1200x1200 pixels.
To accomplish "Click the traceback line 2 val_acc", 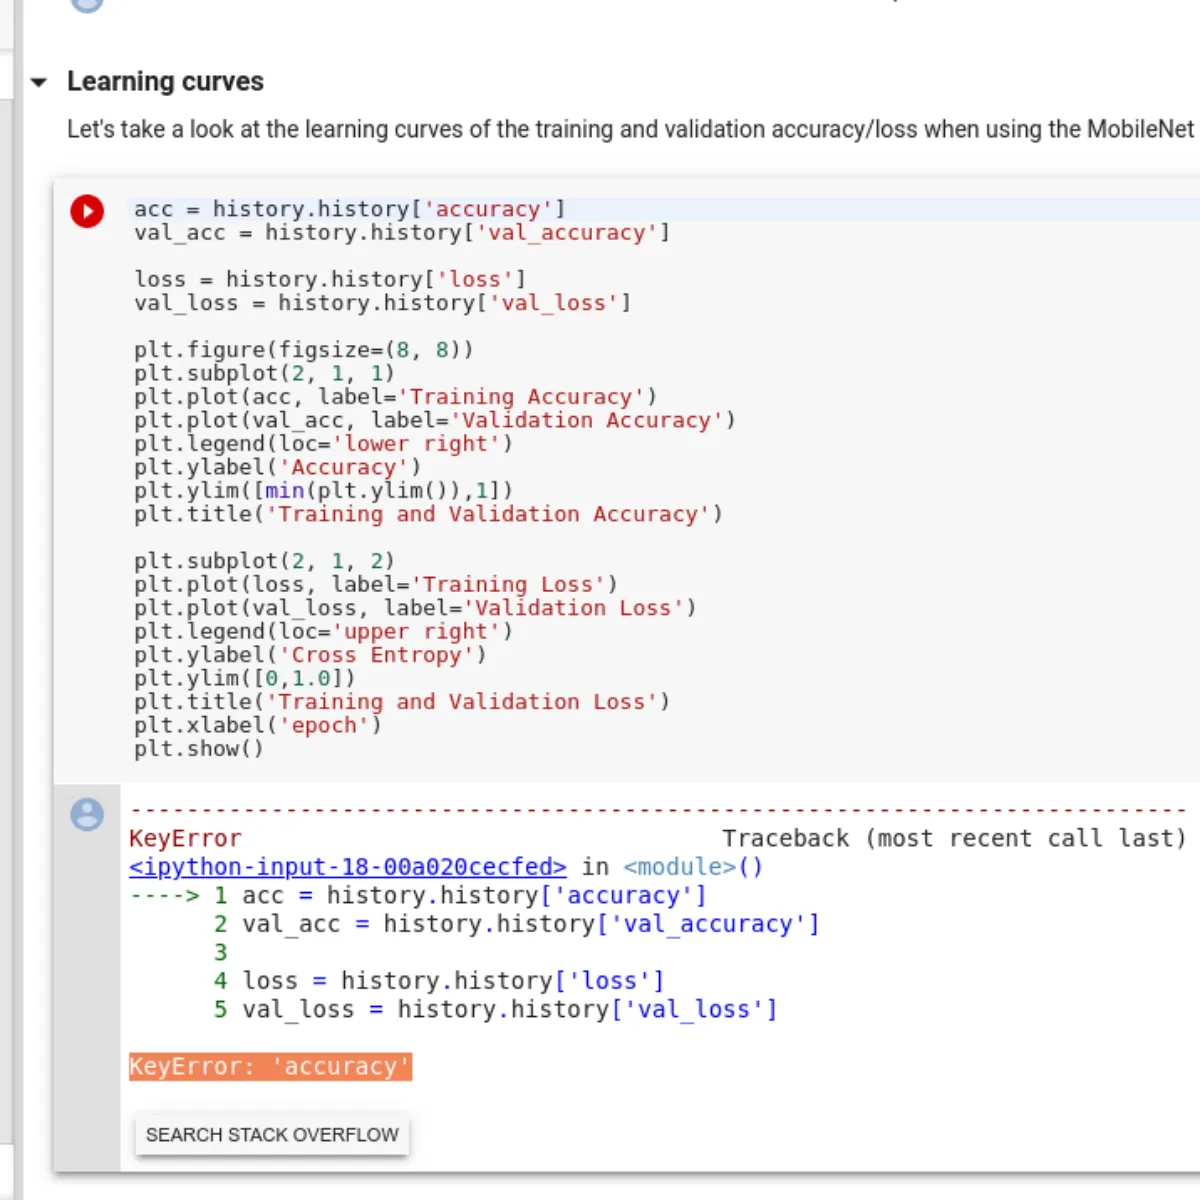I will point(516,924).
